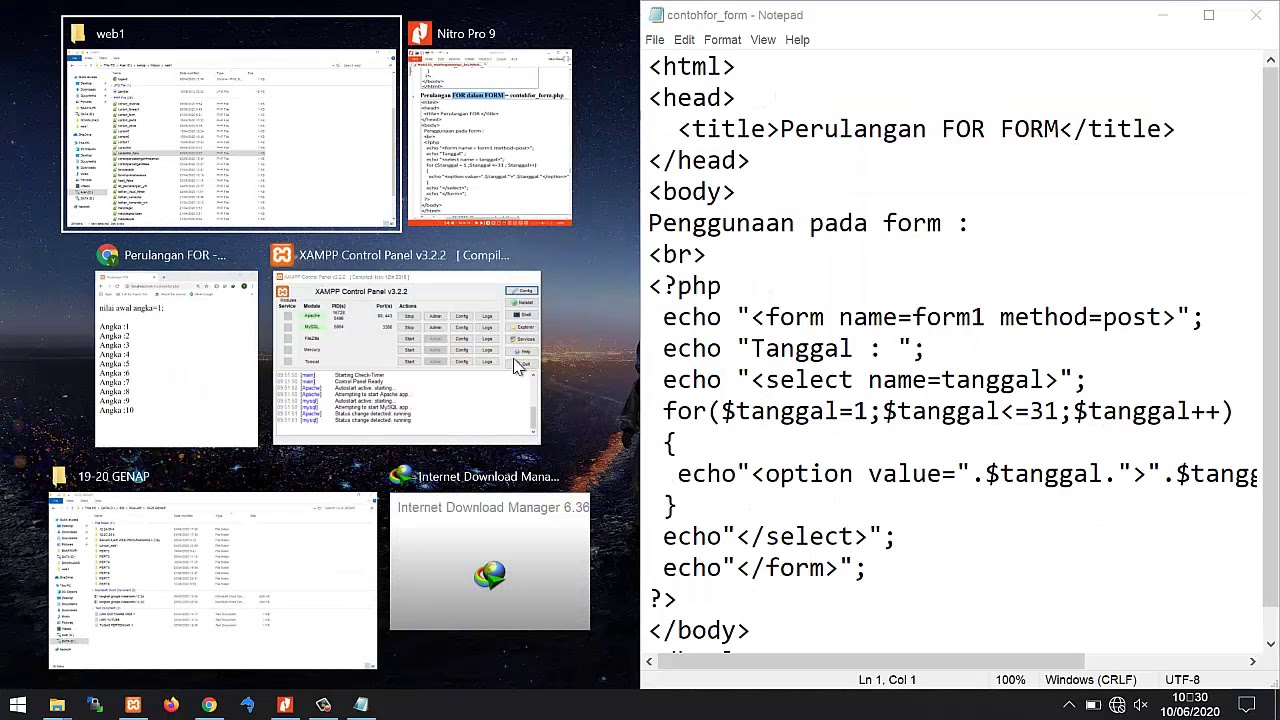The image size is (1280, 720).
Task: Maximize the Notepad window
Action: 1209,15
